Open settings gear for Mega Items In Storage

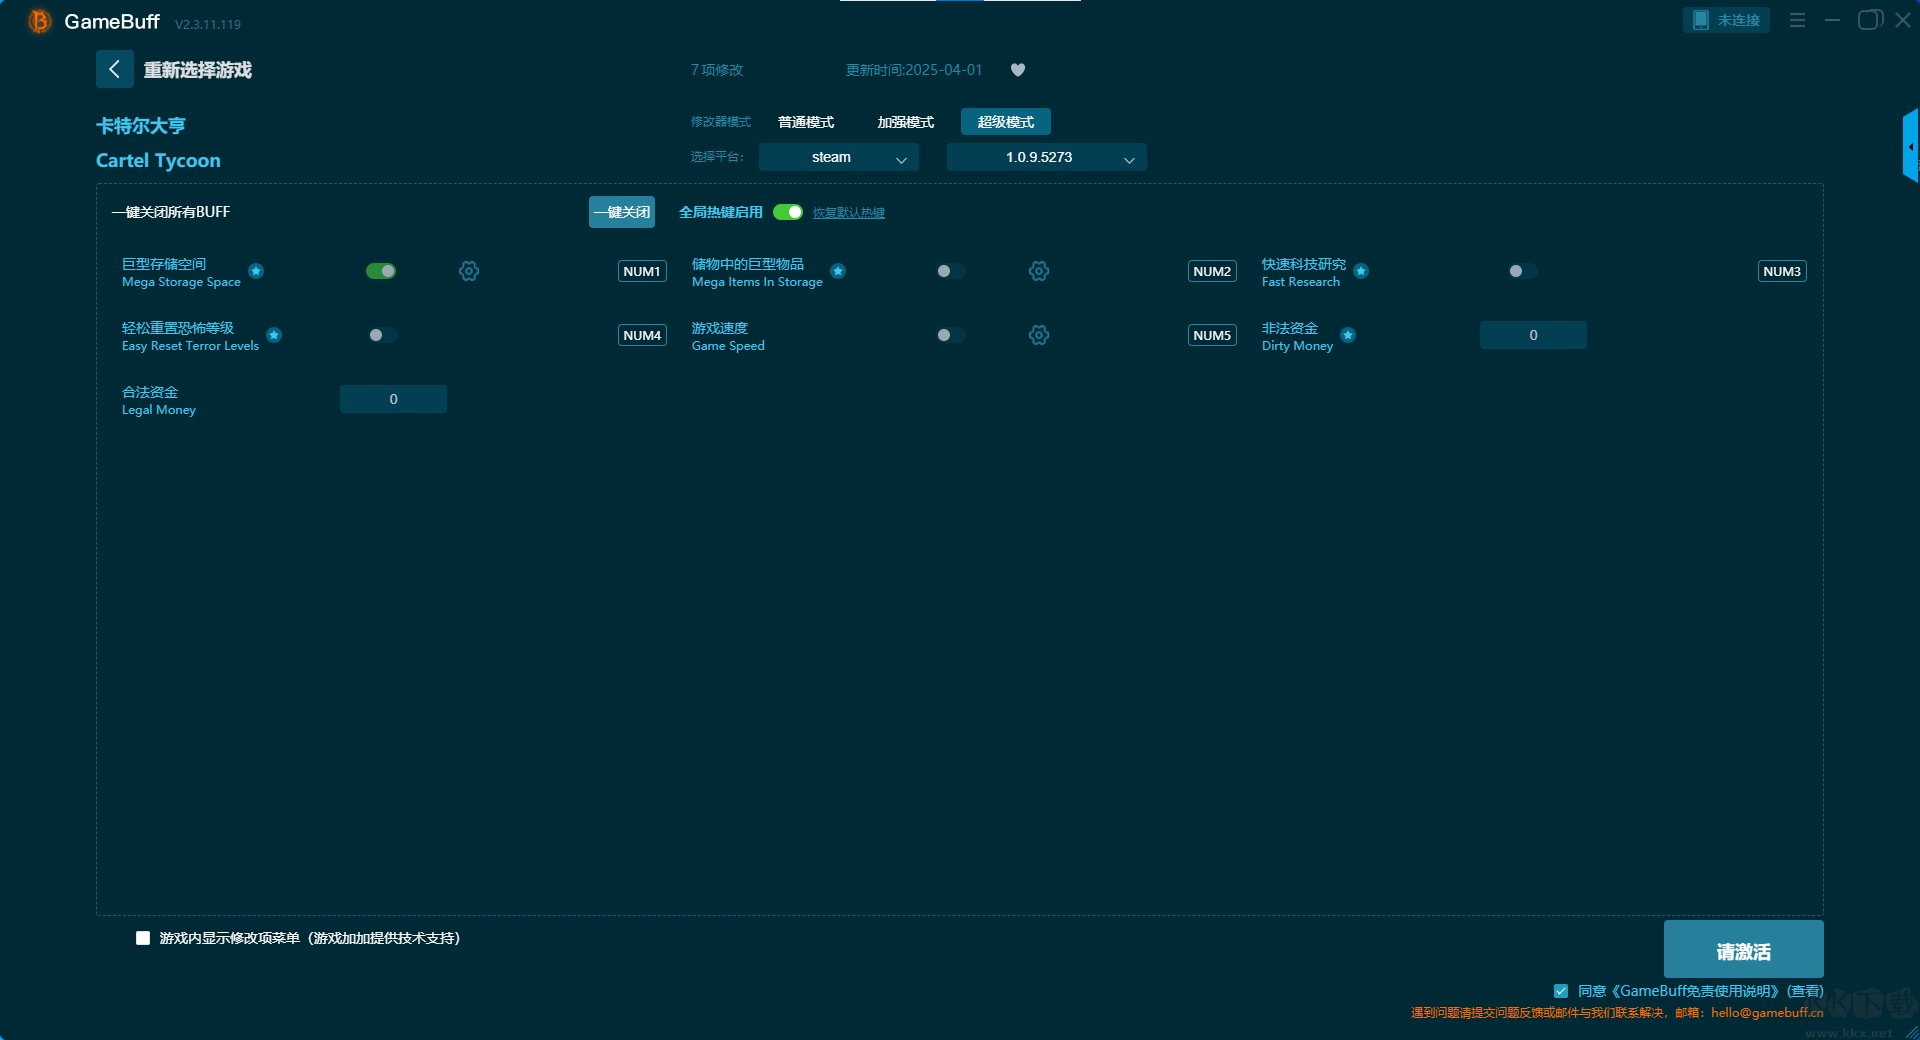[1039, 271]
